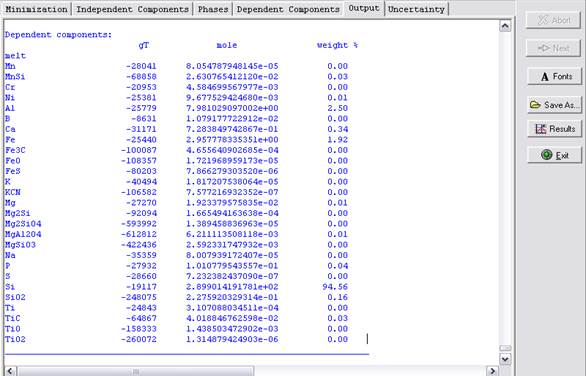Select the Output tab
Viewport: 586px width, 376px height.
coord(364,8)
